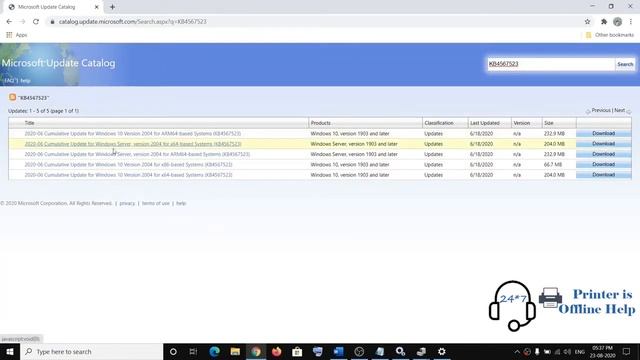The width and height of the screenshot is (640, 360).
Task: Click the ENG language indicator
Action: click(x=580, y=352)
